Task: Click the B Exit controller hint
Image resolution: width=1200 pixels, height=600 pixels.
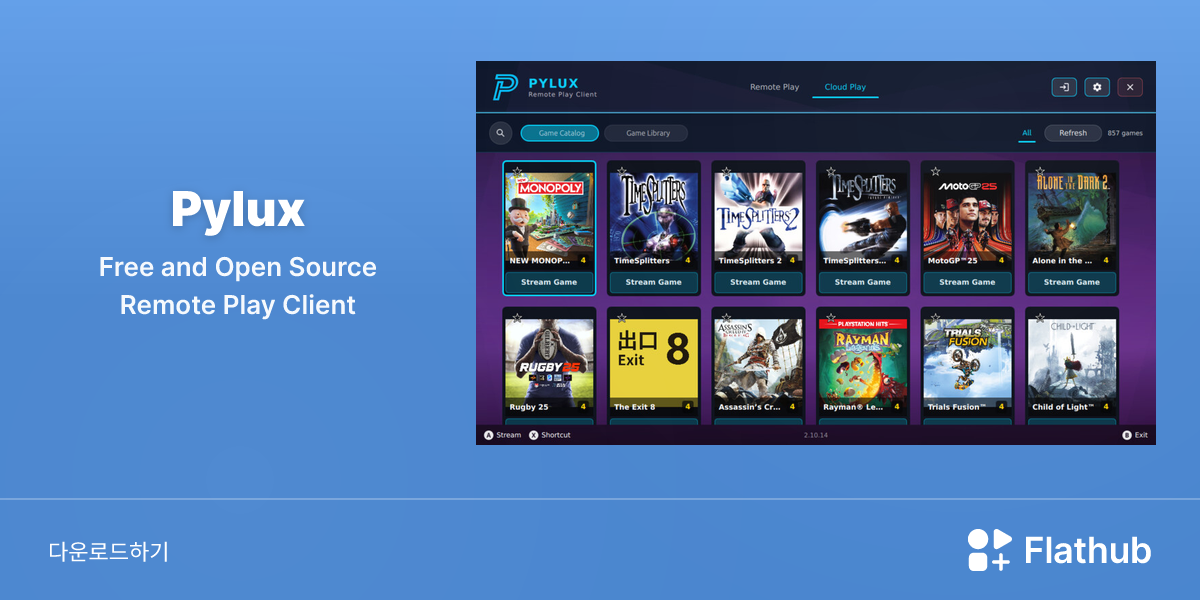Action: pos(1135,435)
